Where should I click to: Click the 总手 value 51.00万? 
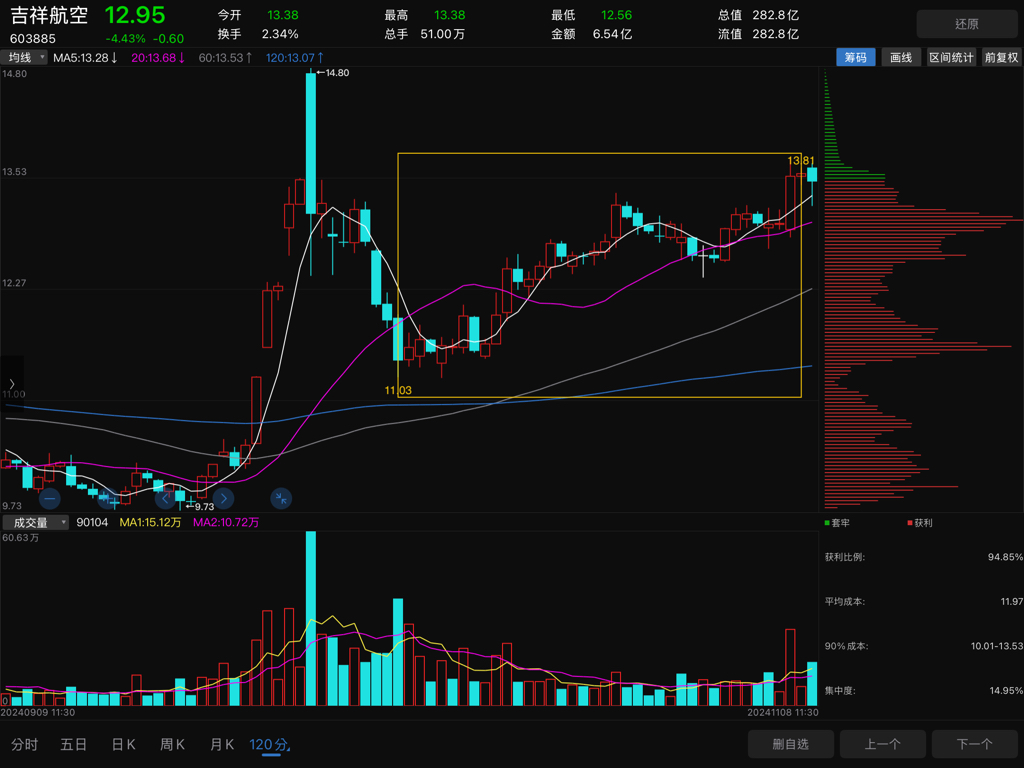click(x=442, y=34)
